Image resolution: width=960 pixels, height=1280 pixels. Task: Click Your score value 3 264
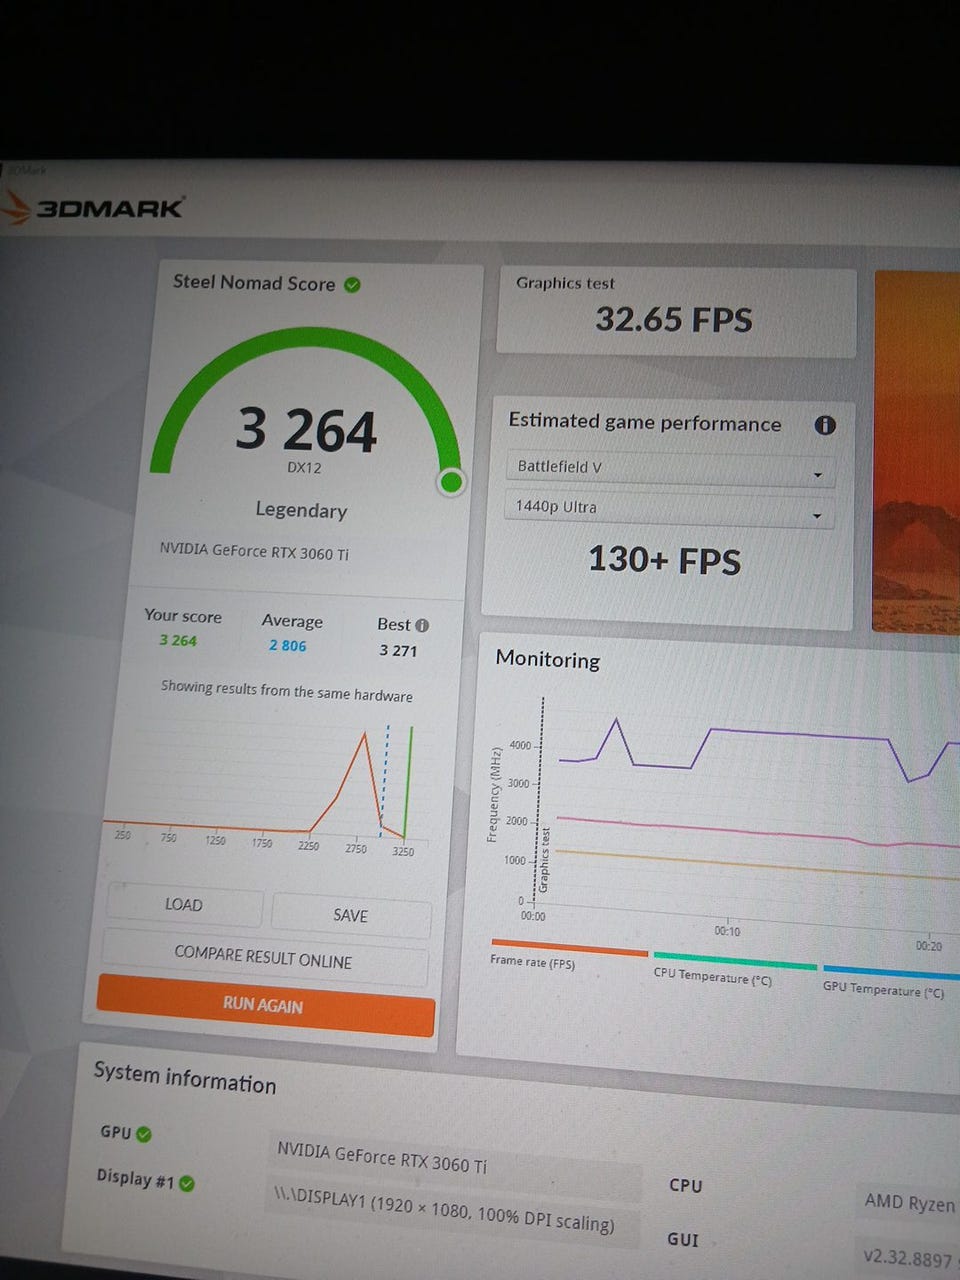point(178,641)
